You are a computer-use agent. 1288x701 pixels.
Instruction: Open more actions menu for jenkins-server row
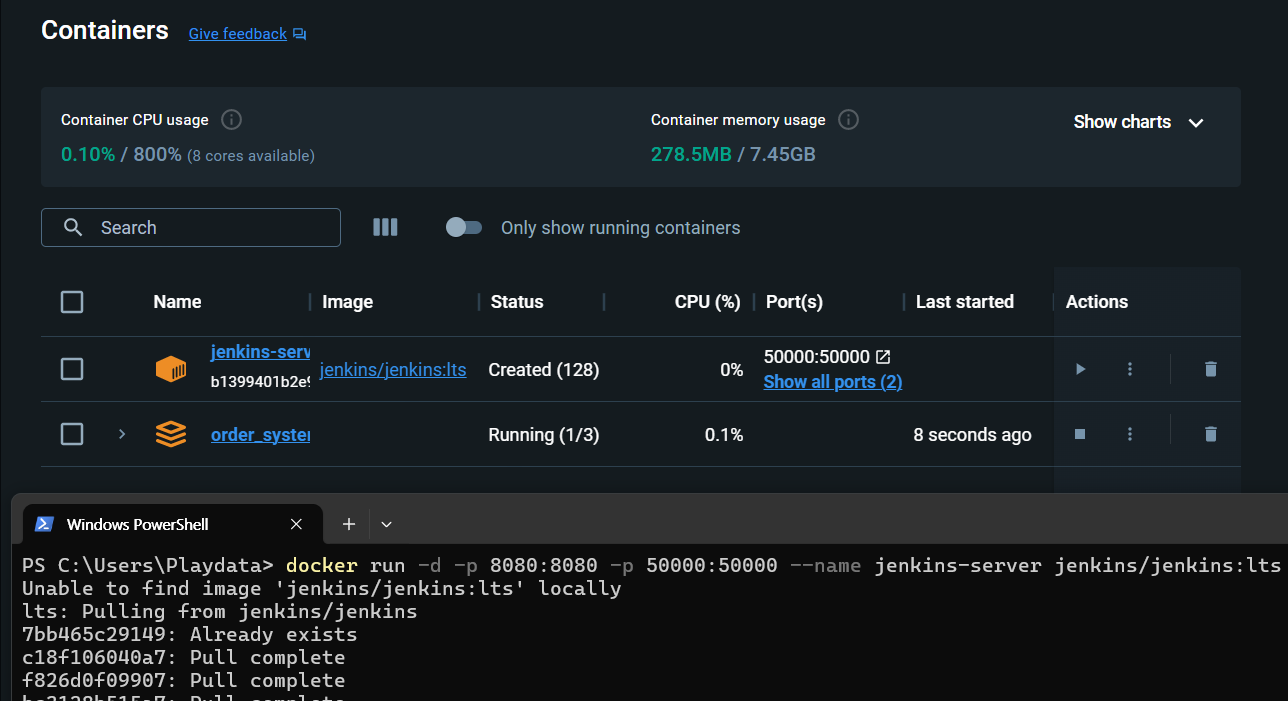1130,369
